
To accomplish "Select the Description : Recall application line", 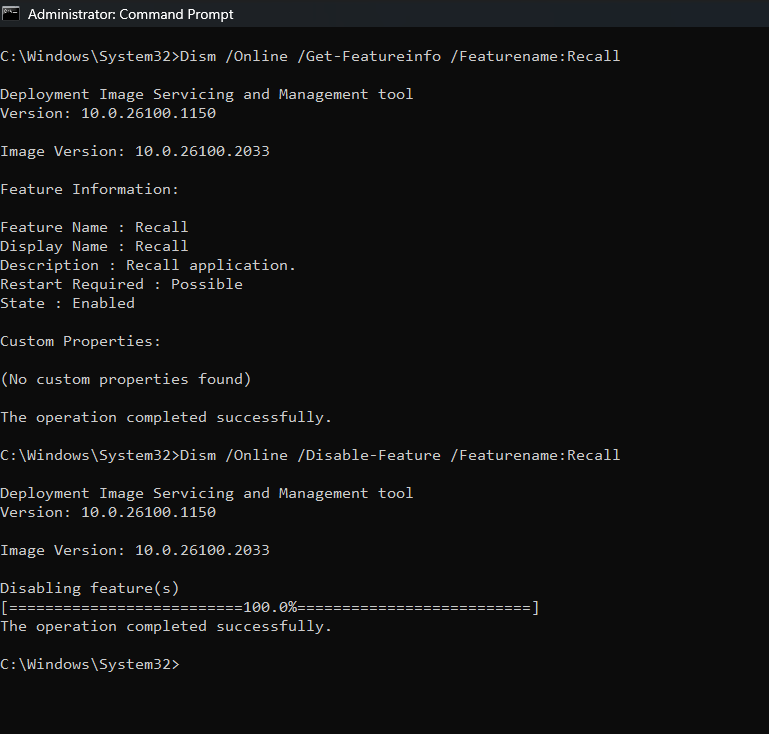I will 148,265.
